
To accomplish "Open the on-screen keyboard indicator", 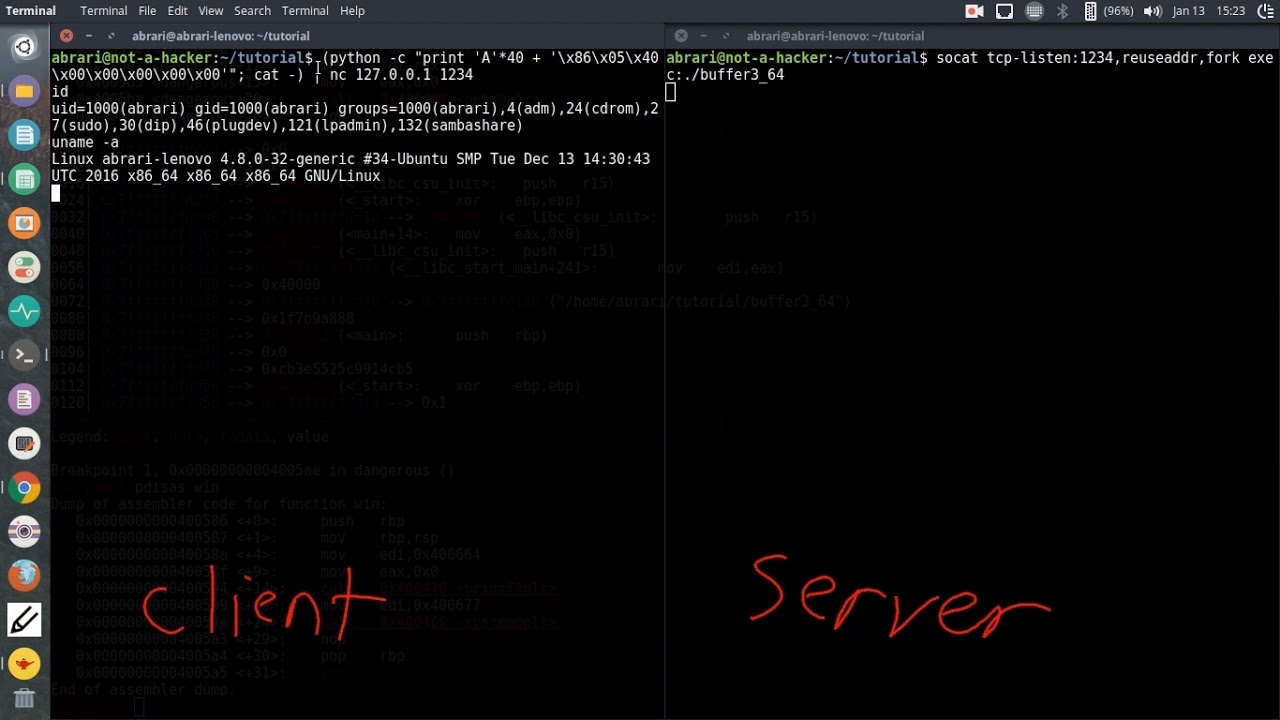I will 1034,11.
